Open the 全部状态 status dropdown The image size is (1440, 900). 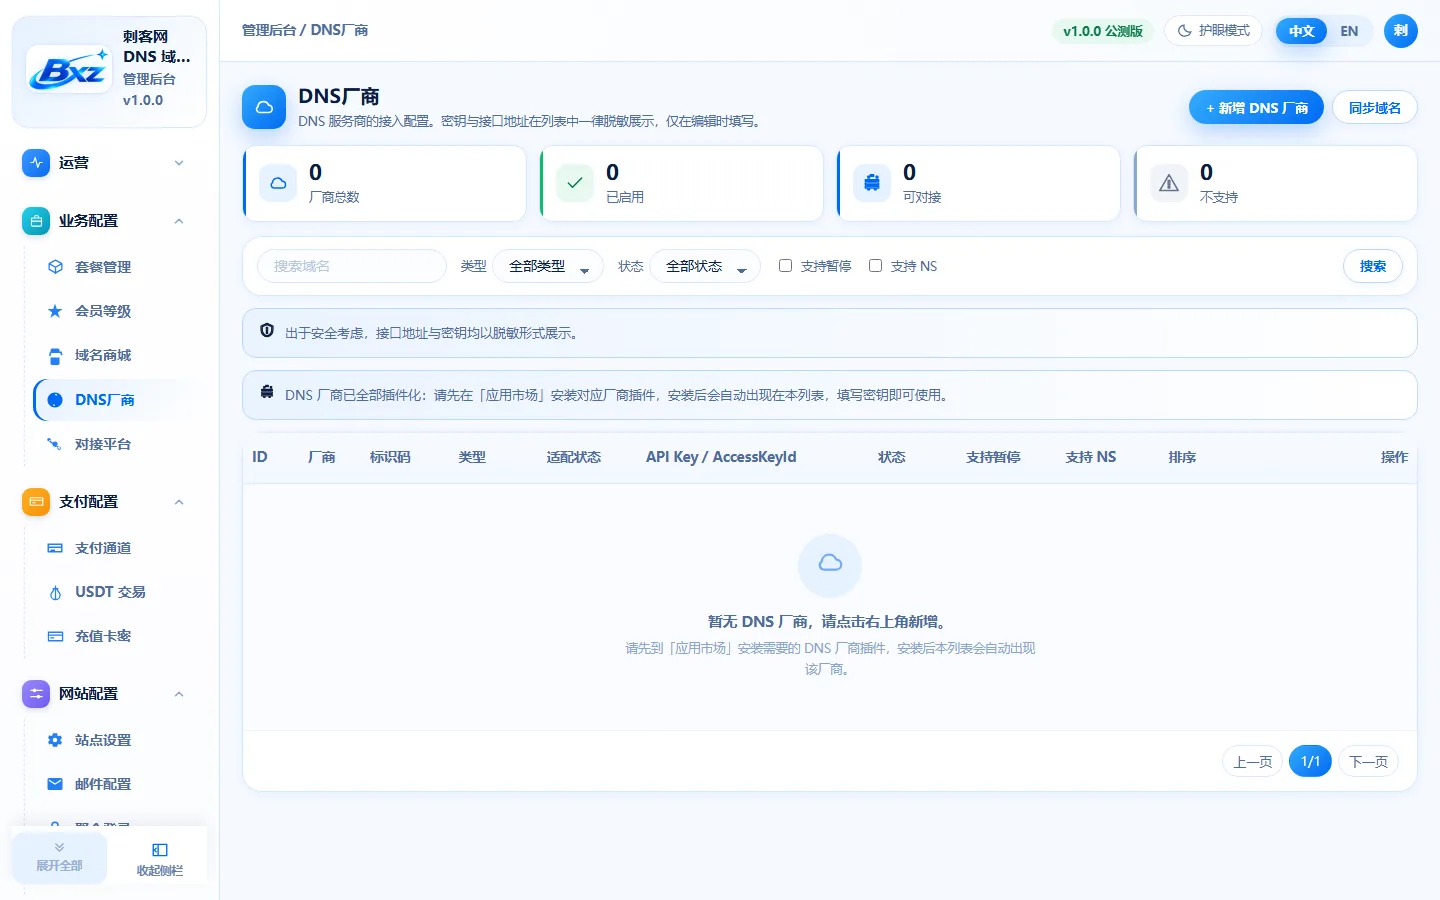click(x=705, y=266)
